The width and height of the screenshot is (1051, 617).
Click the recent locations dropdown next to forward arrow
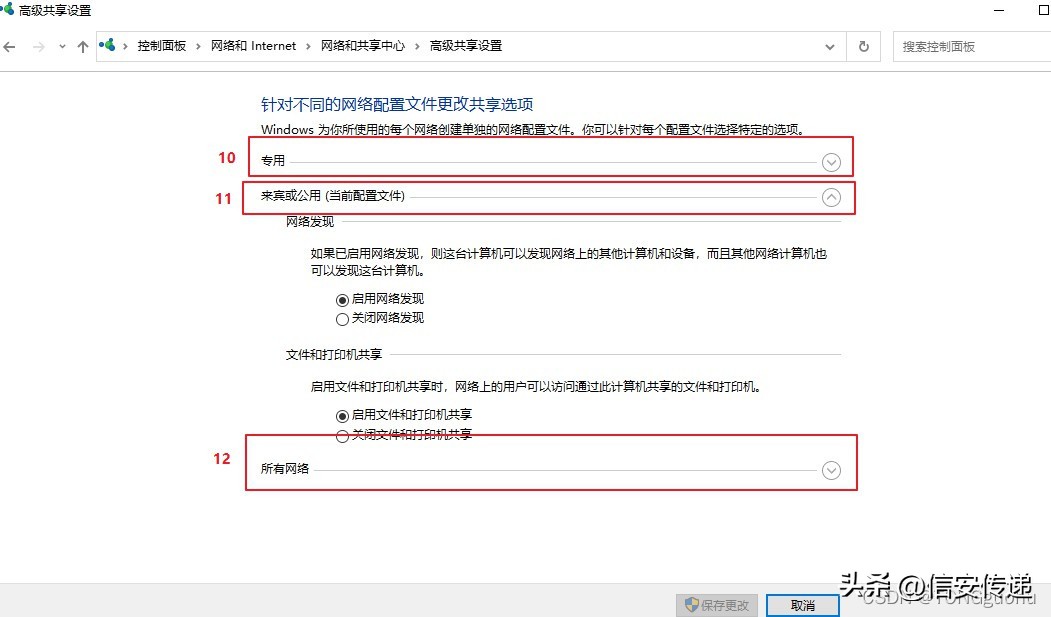coord(61,46)
